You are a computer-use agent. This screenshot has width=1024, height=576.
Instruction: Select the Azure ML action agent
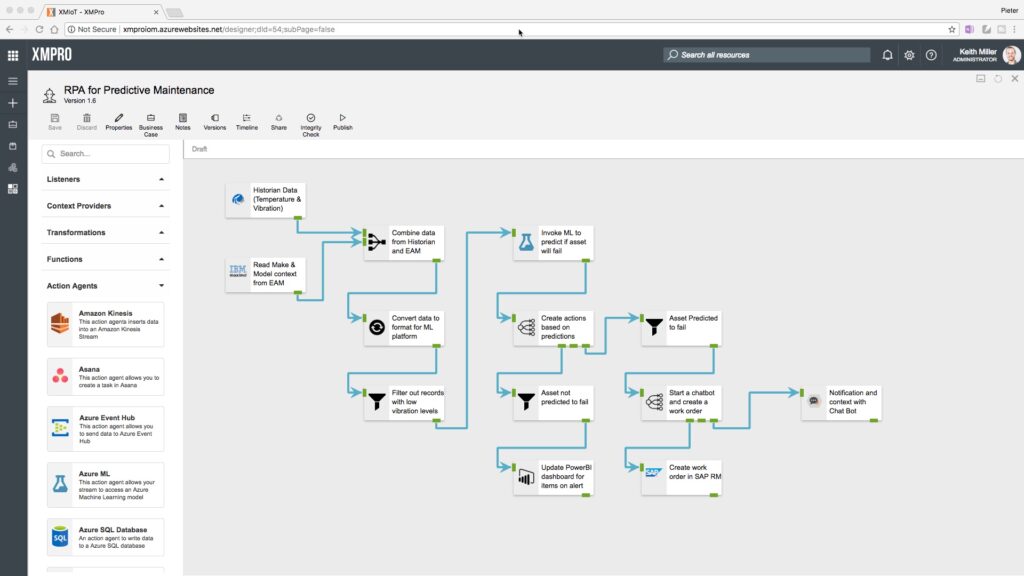pos(104,484)
